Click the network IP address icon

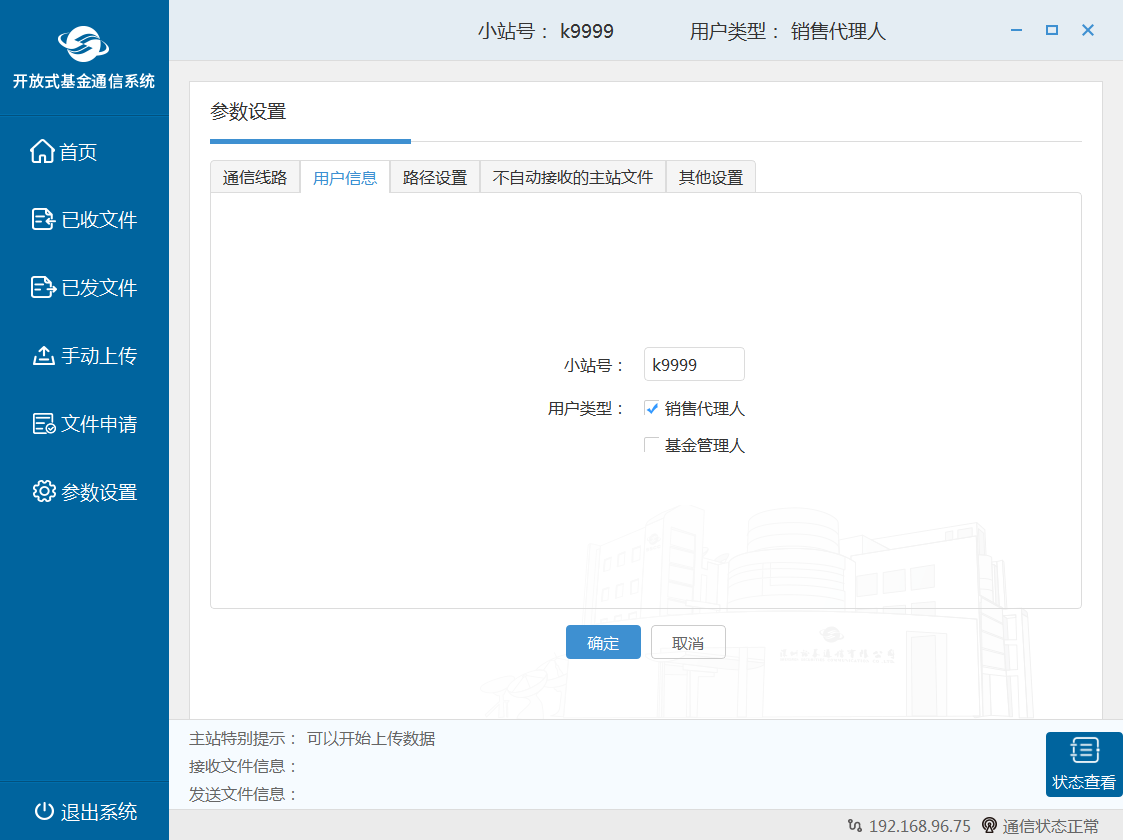click(x=854, y=826)
